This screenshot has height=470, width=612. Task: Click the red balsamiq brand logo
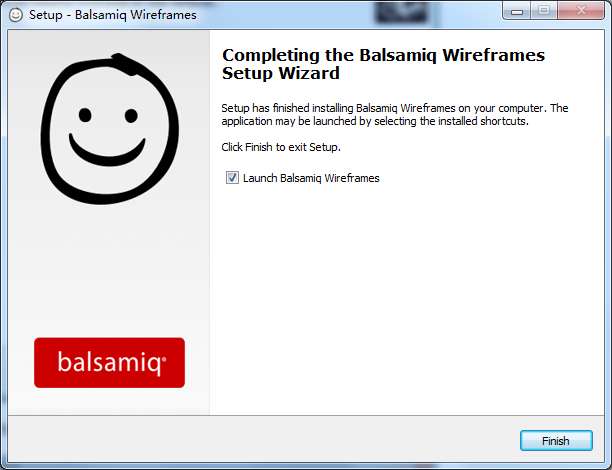tap(109, 363)
